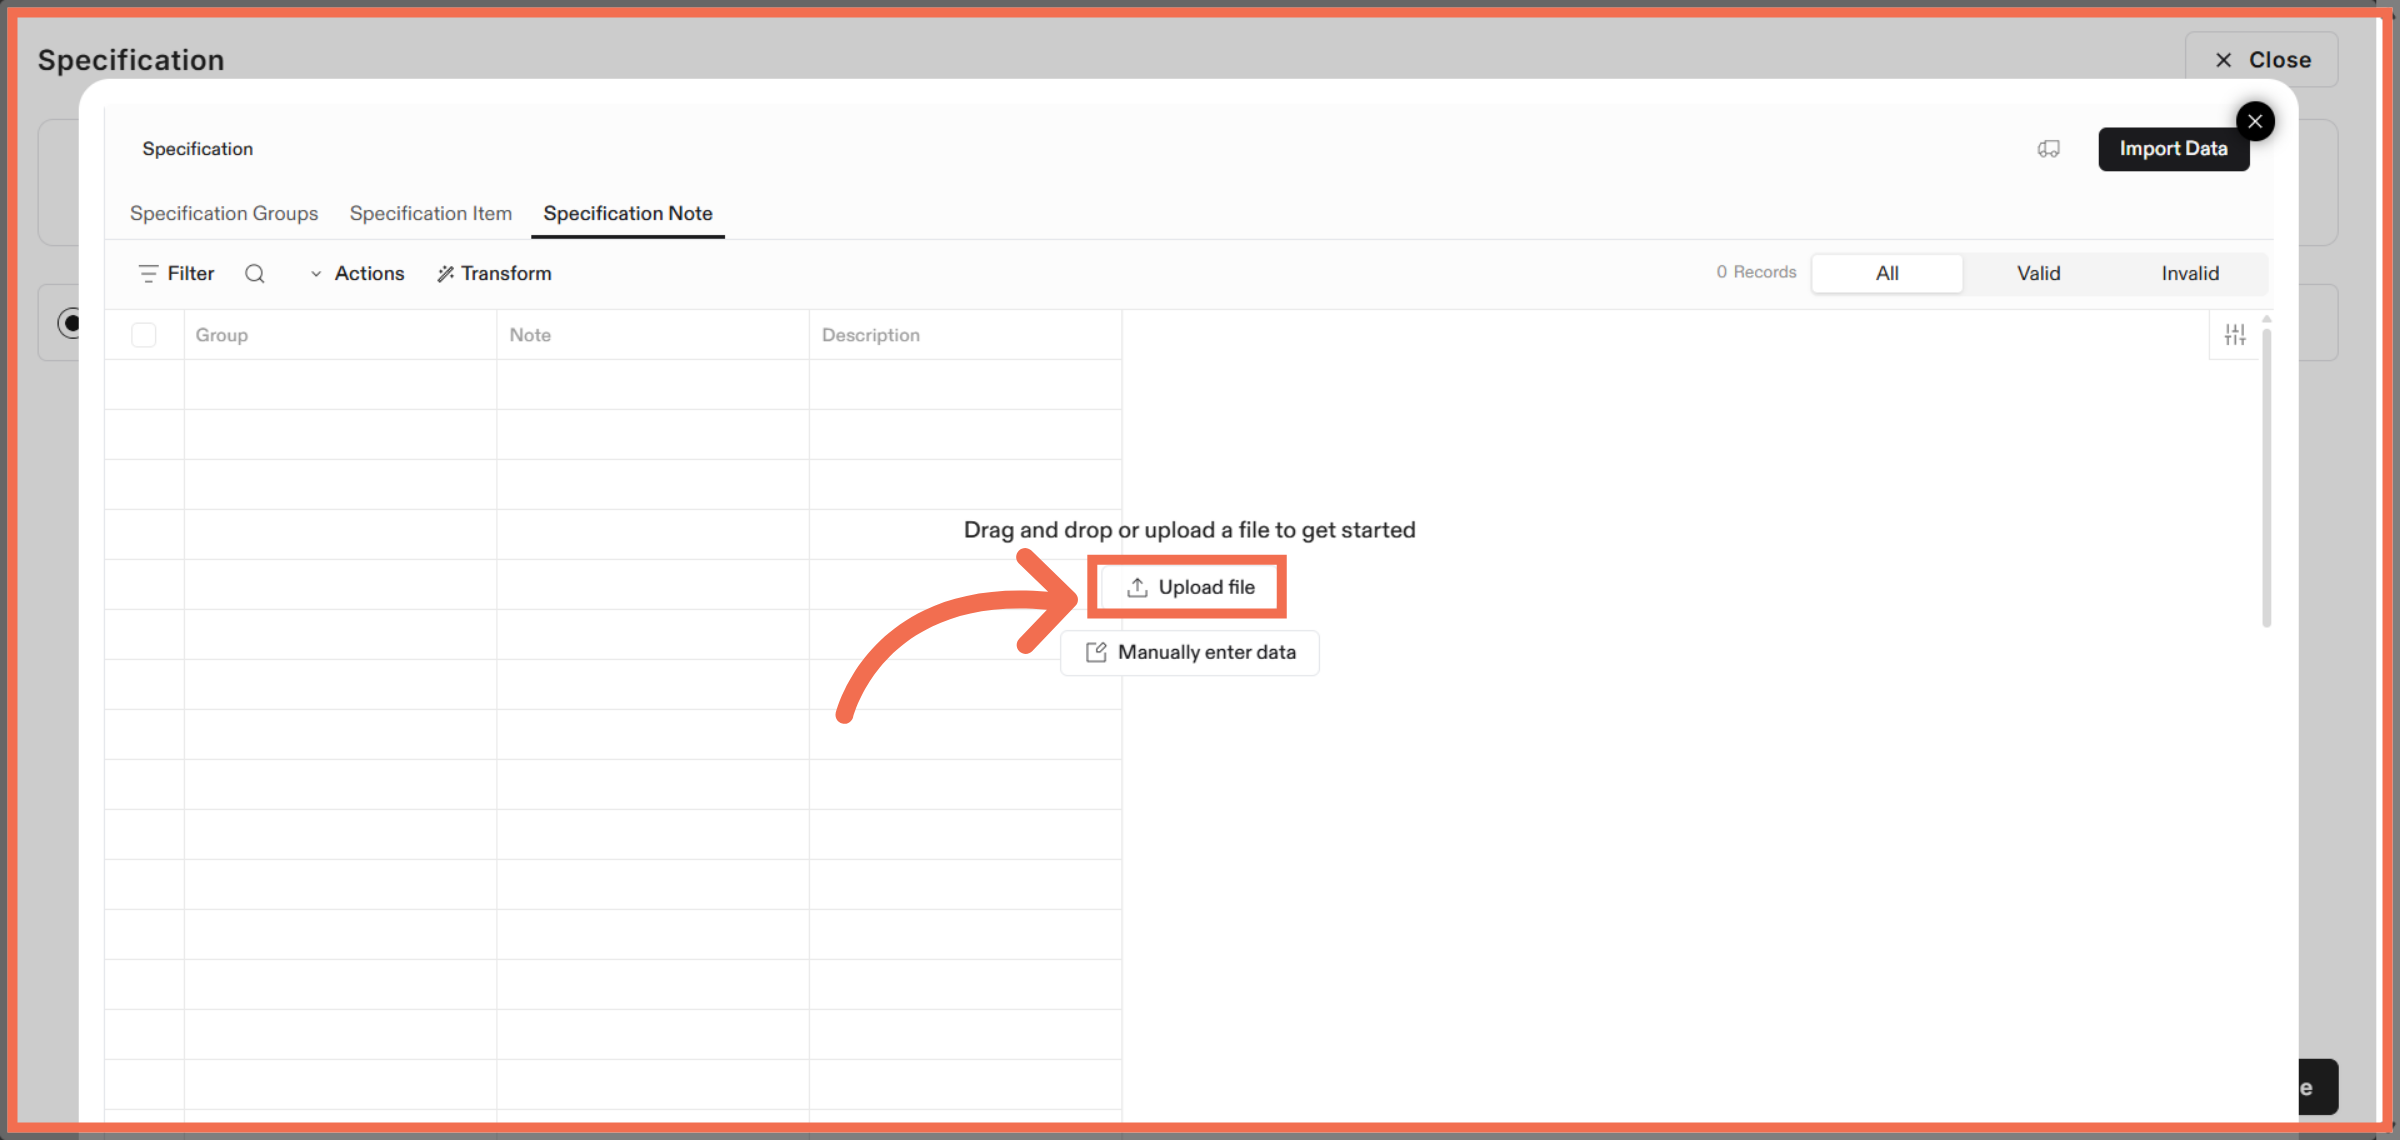Click the Description column header
The height and width of the screenshot is (1140, 2400).
click(x=870, y=334)
